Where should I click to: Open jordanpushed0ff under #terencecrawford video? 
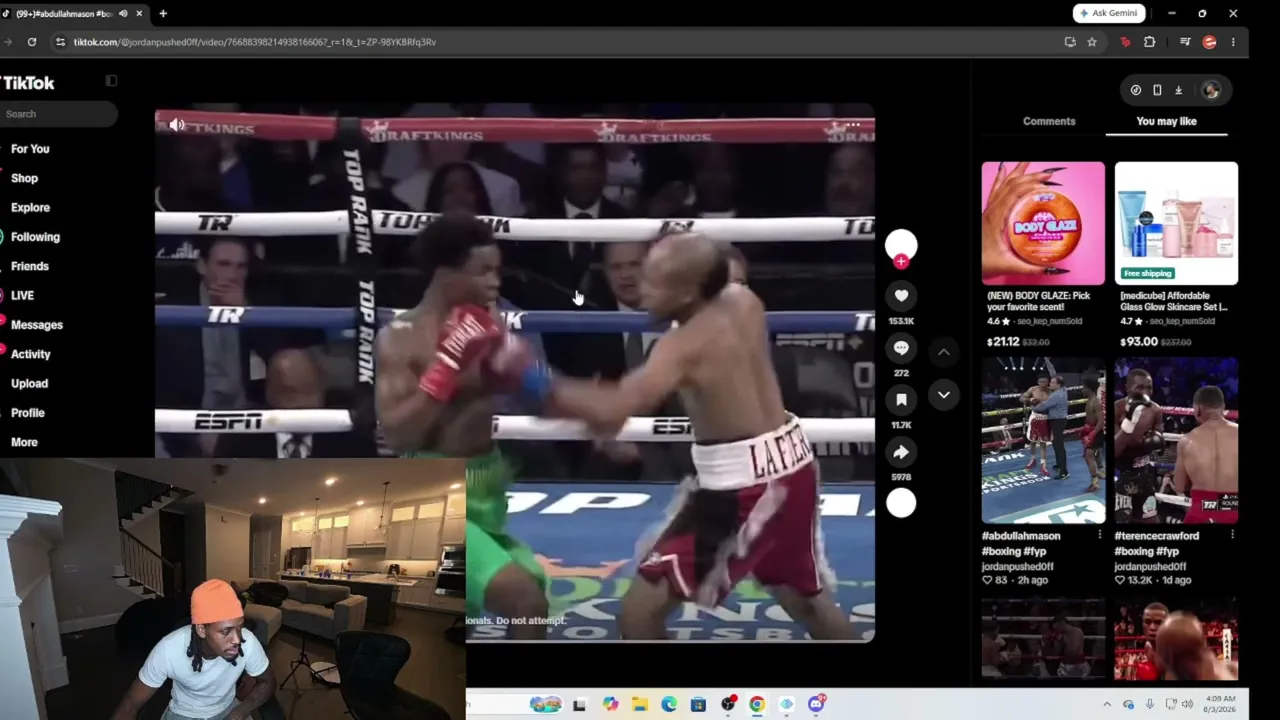coord(1150,566)
